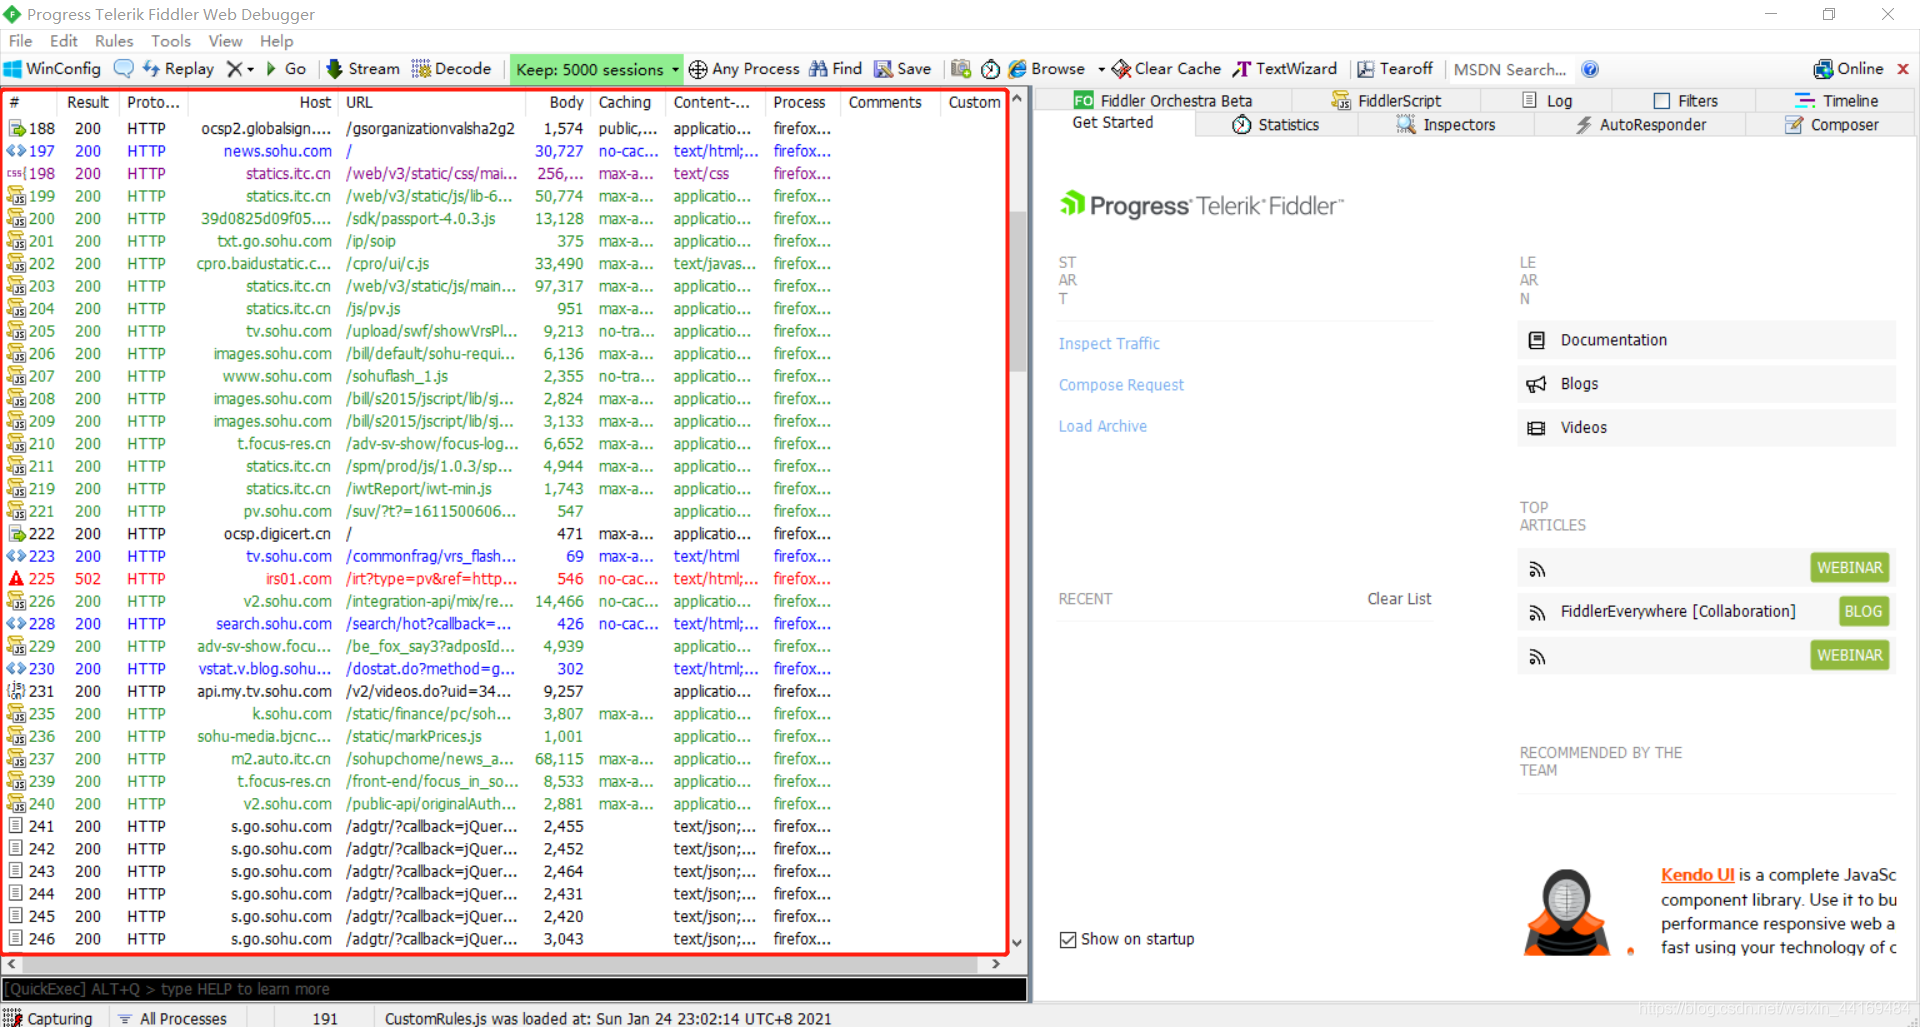Open the View menu
Screen dimensions: 1920x1027
point(225,41)
